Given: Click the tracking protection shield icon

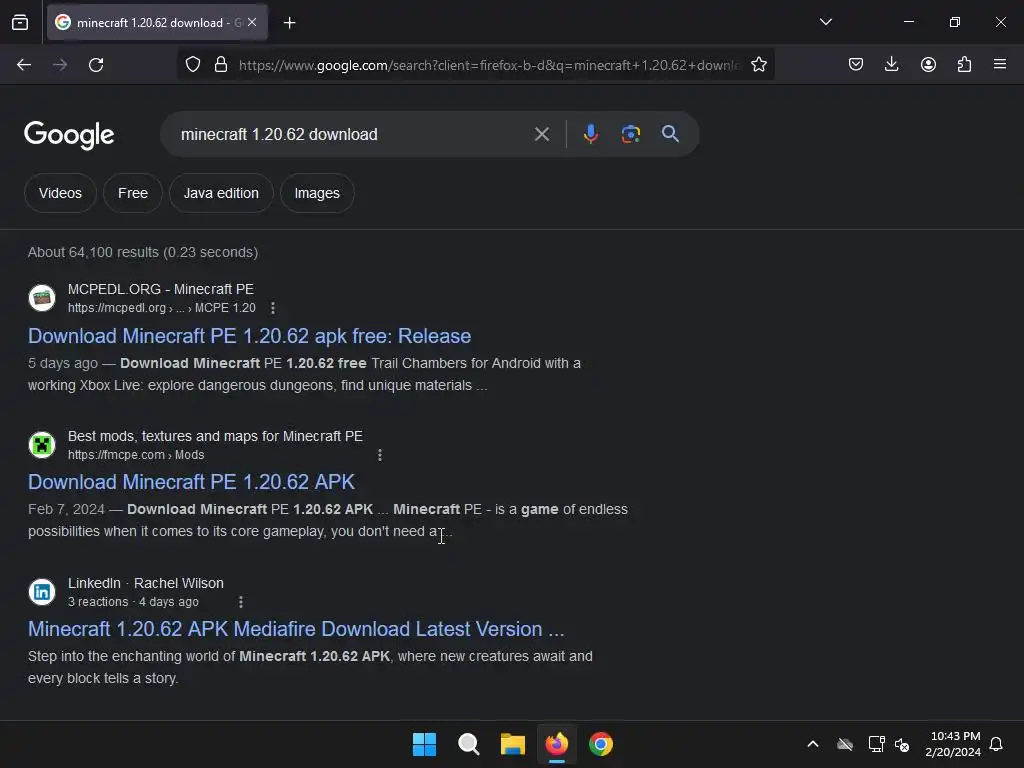Looking at the screenshot, I should (193, 65).
